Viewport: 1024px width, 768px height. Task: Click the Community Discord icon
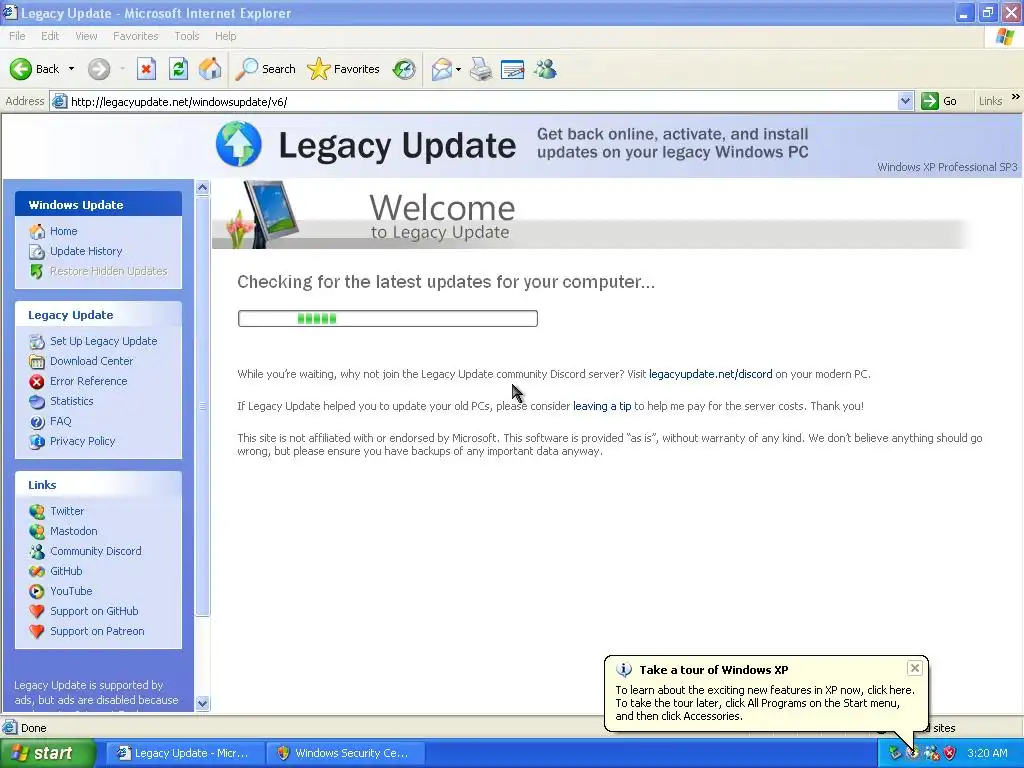(x=37, y=551)
